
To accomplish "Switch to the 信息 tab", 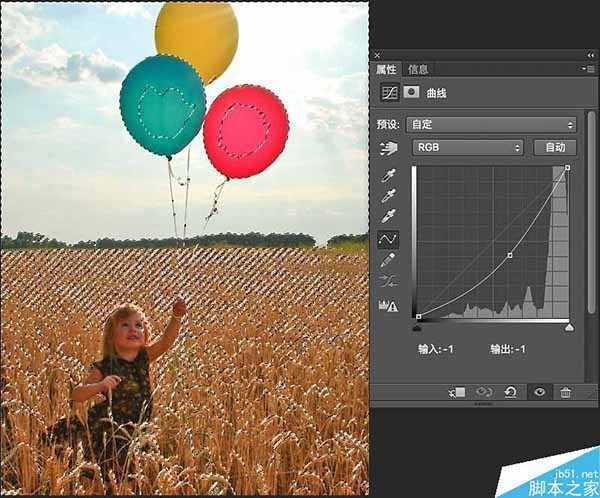I will tap(418, 69).
